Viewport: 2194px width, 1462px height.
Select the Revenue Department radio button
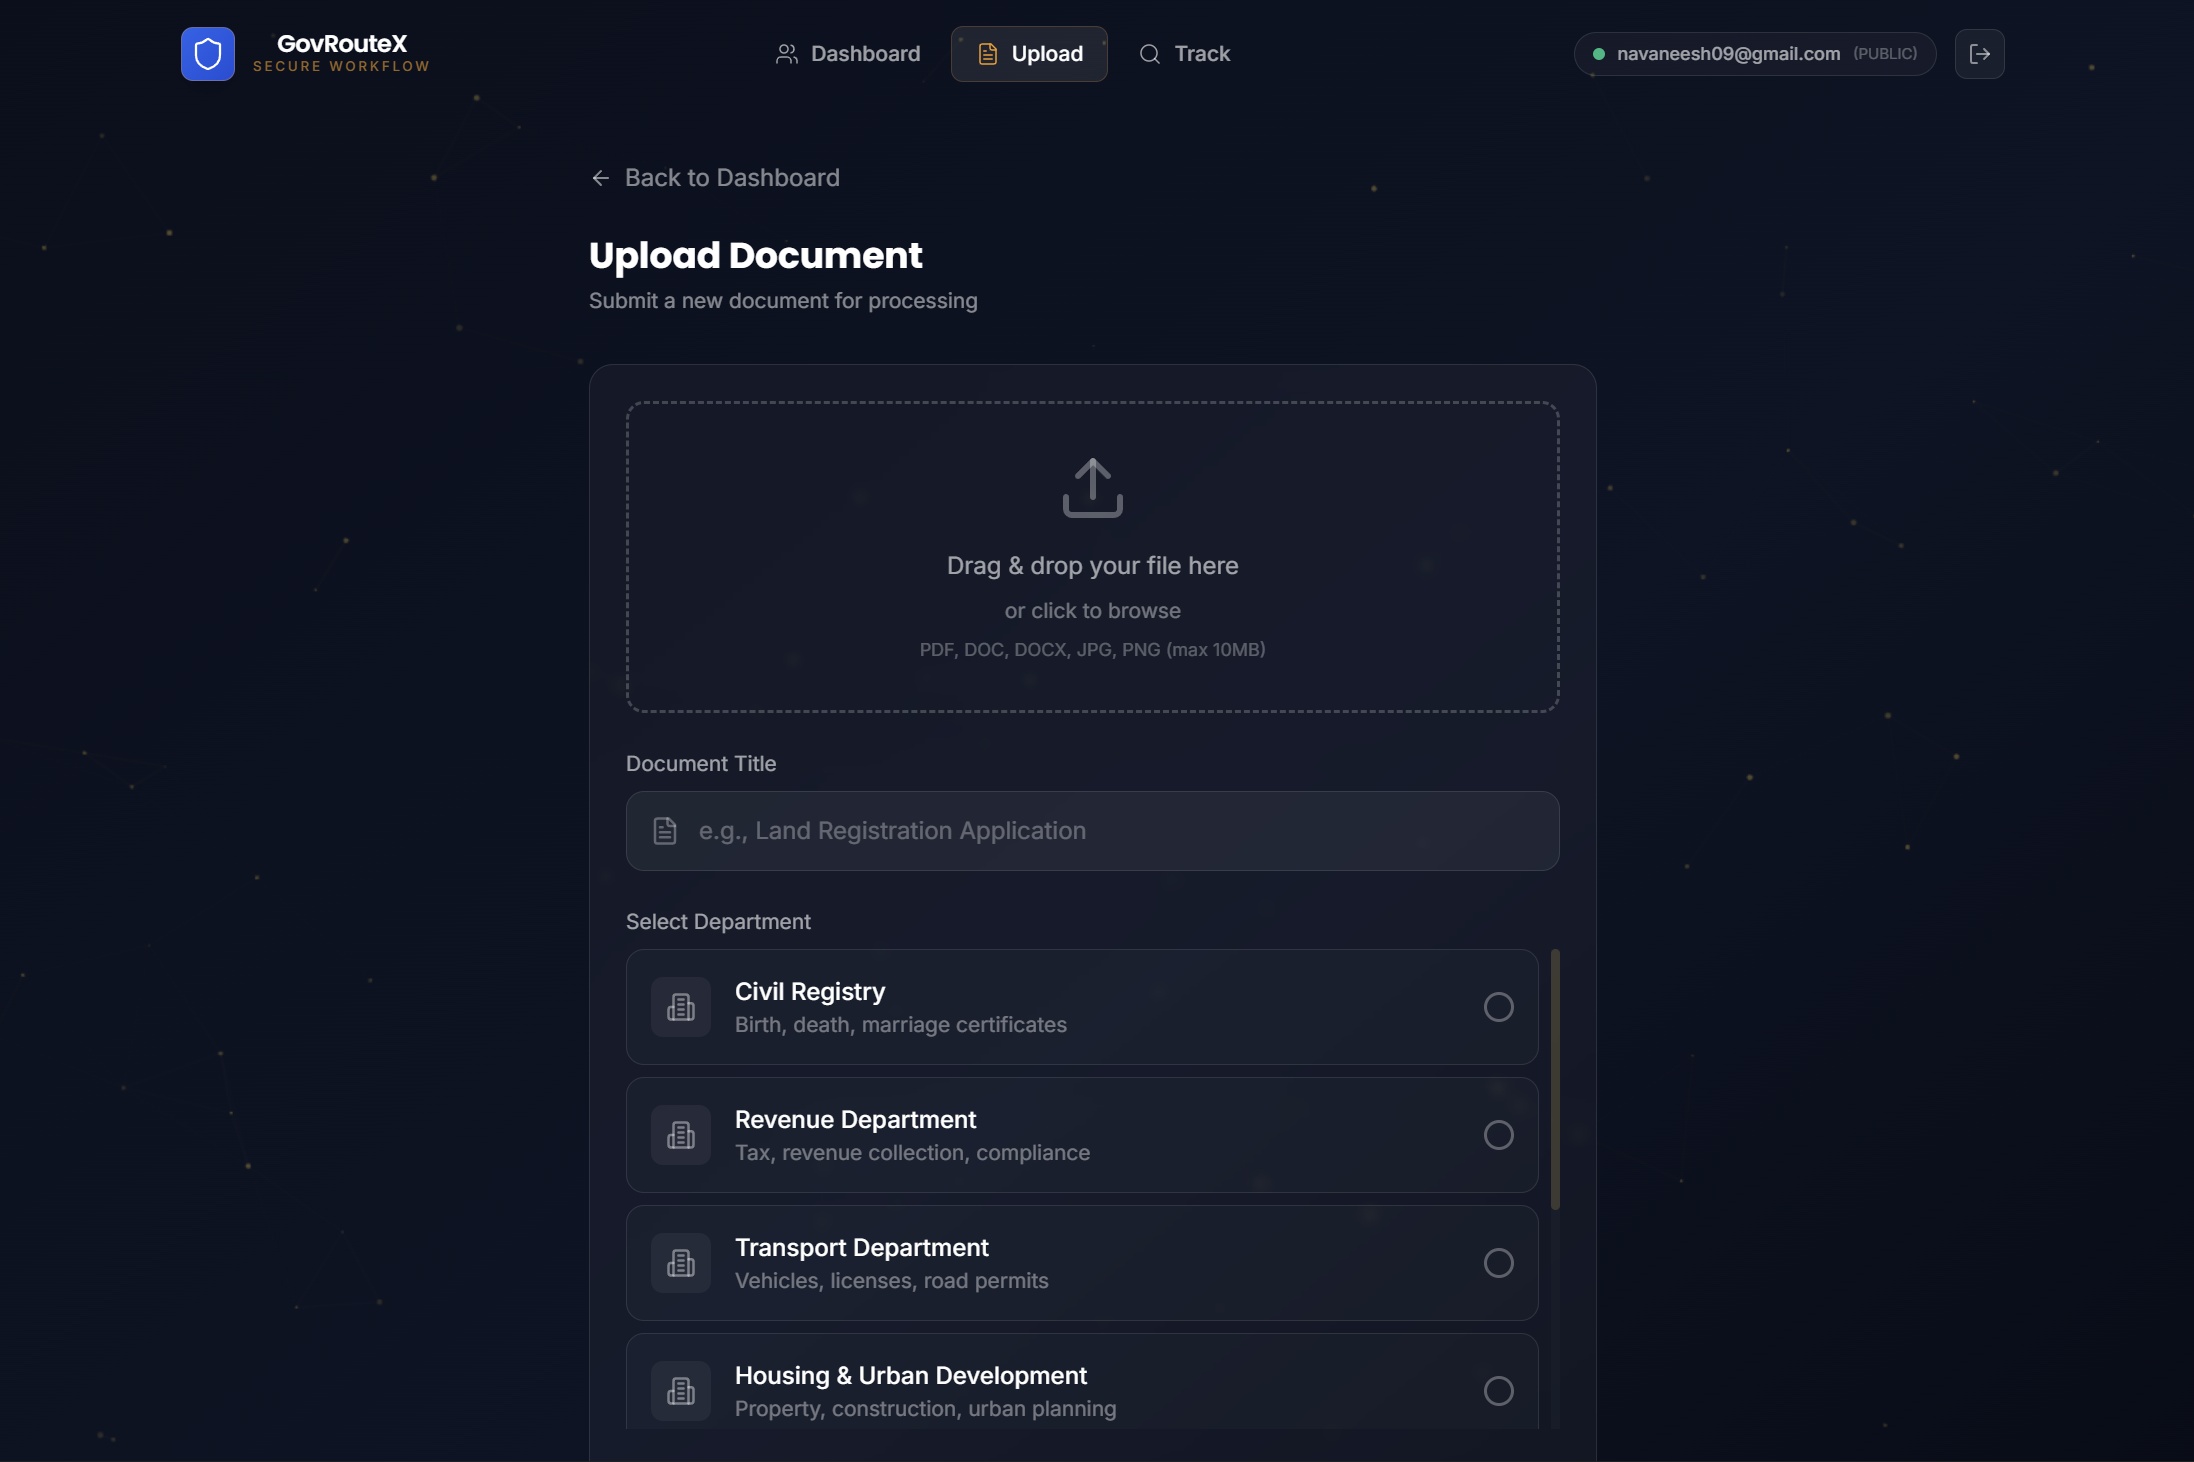[x=1498, y=1135]
